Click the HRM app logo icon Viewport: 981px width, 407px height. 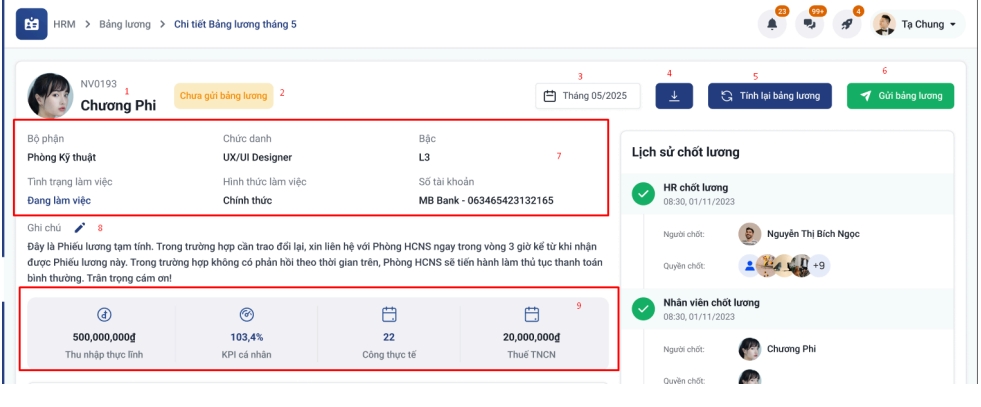tap(32, 24)
